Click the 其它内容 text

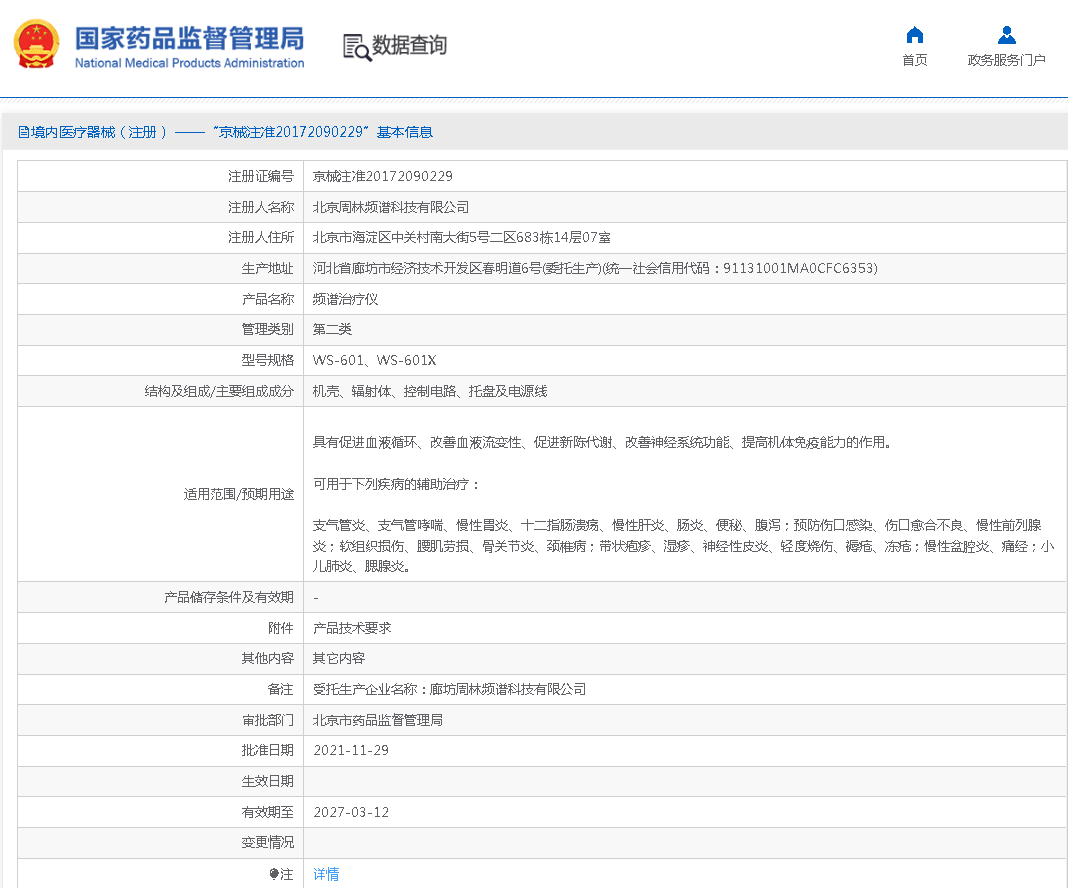pyautogui.click(x=339, y=658)
